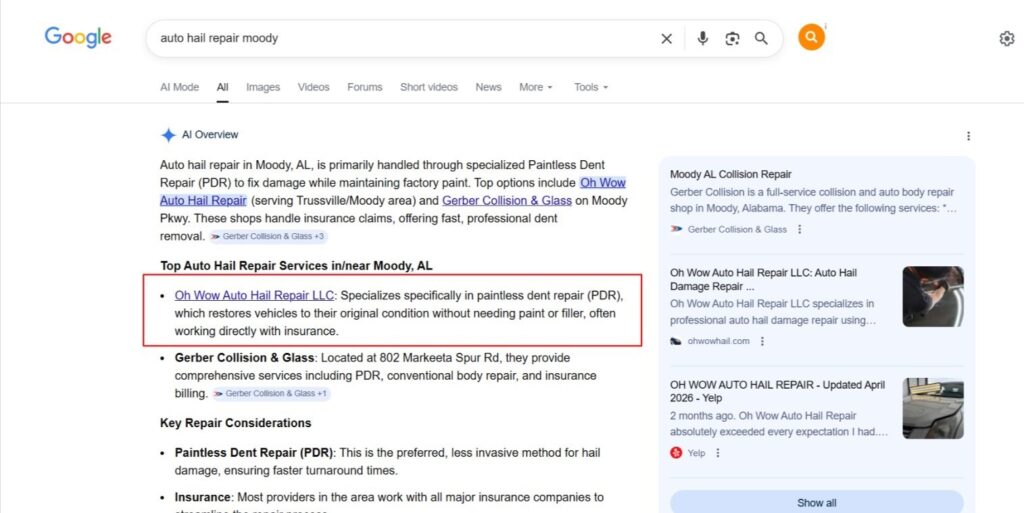Expand the More search filters dropdown

pyautogui.click(x=535, y=87)
